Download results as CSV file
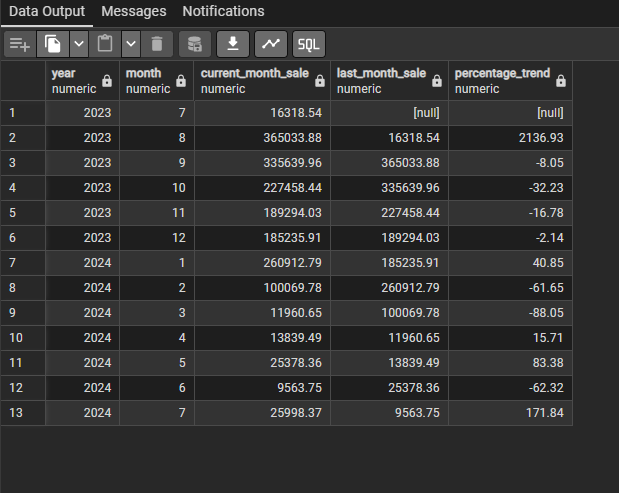Image resolution: width=619 pixels, height=493 pixels. pos(233,44)
